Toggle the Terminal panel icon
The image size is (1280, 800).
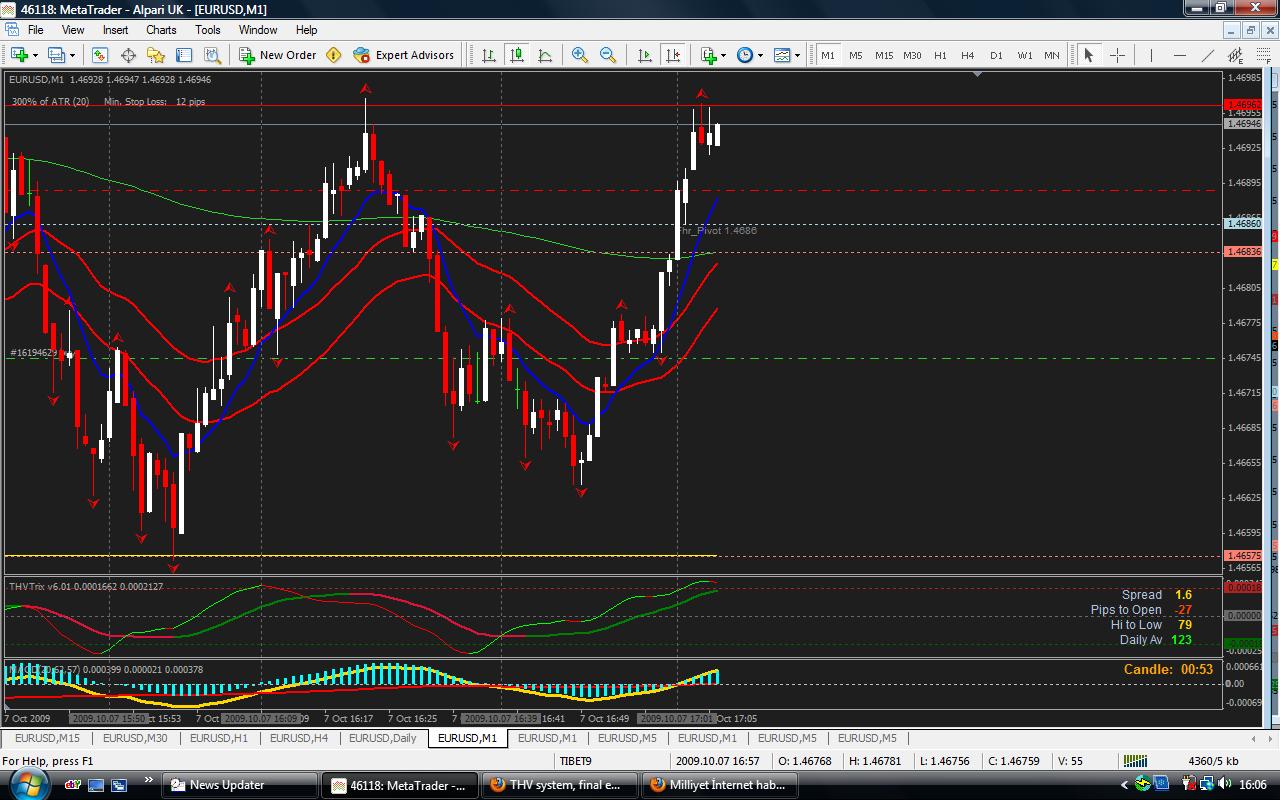click(184, 55)
